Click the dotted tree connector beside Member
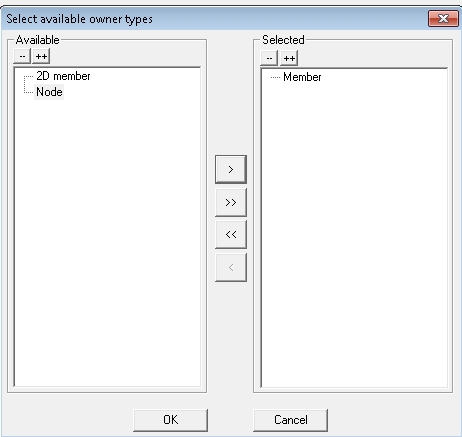 tap(275, 77)
